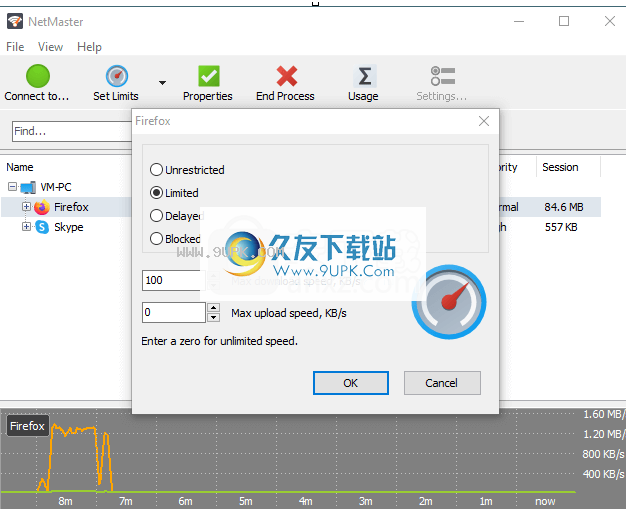
Task: Click the VM-PC computer icon
Action: [28, 187]
